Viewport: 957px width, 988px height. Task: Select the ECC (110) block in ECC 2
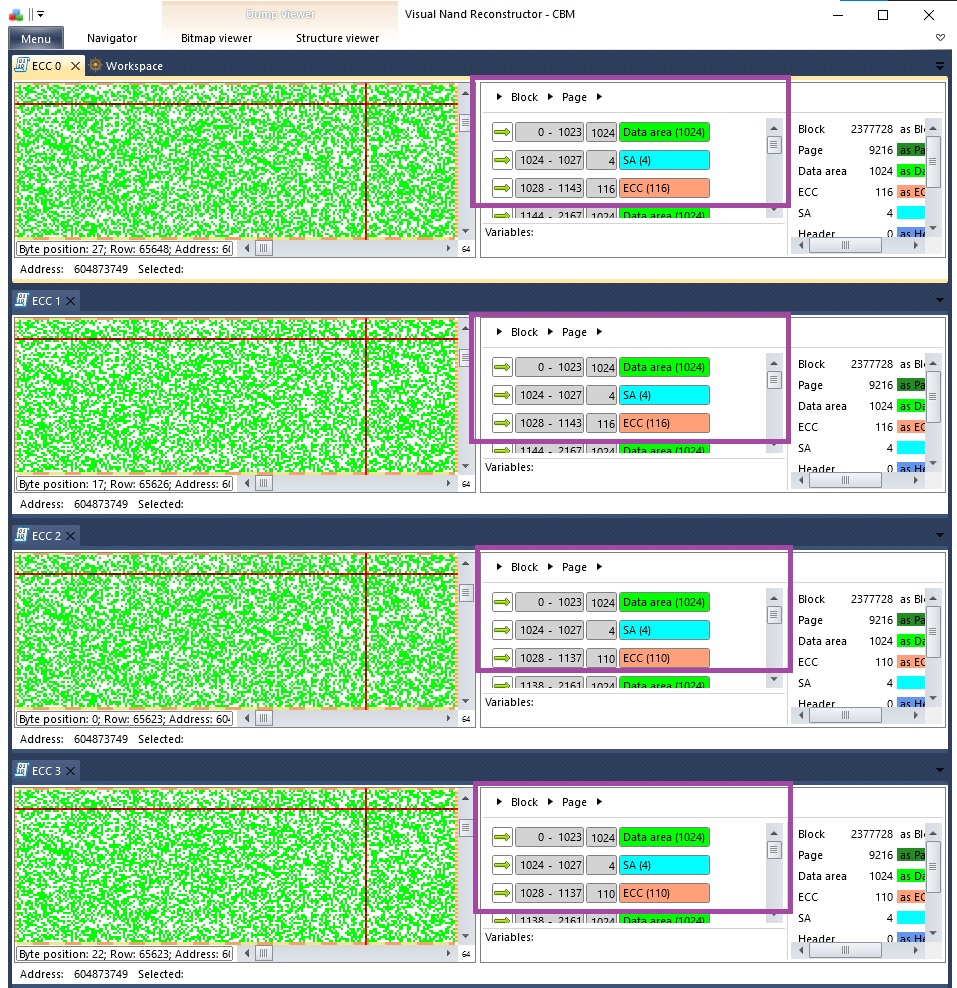click(x=664, y=658)
